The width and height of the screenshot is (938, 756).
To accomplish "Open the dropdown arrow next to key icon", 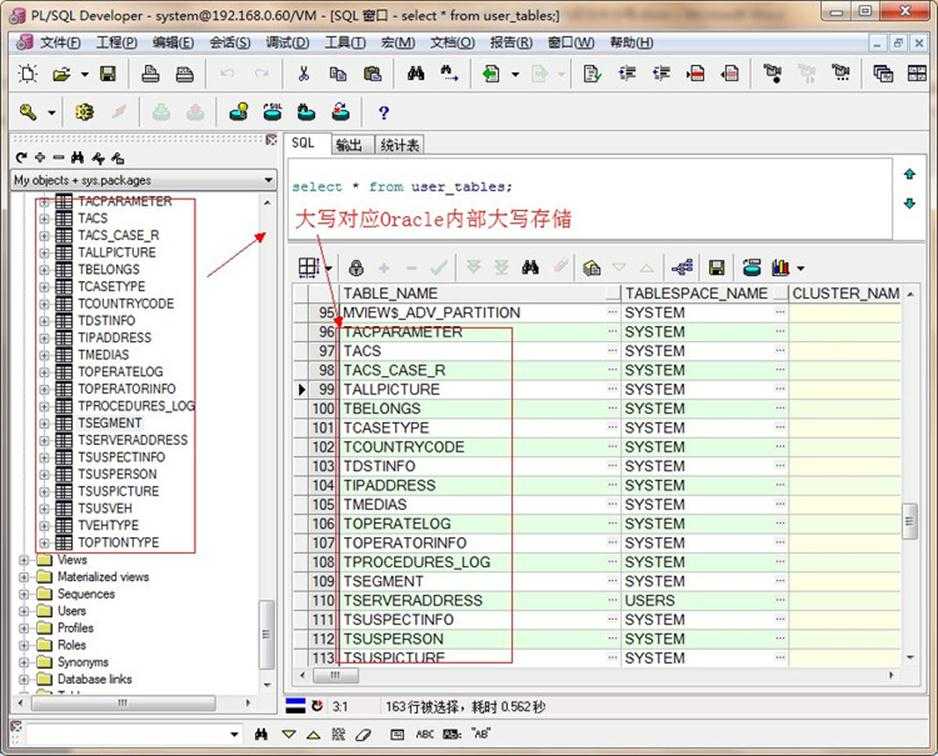I will 52,112.
